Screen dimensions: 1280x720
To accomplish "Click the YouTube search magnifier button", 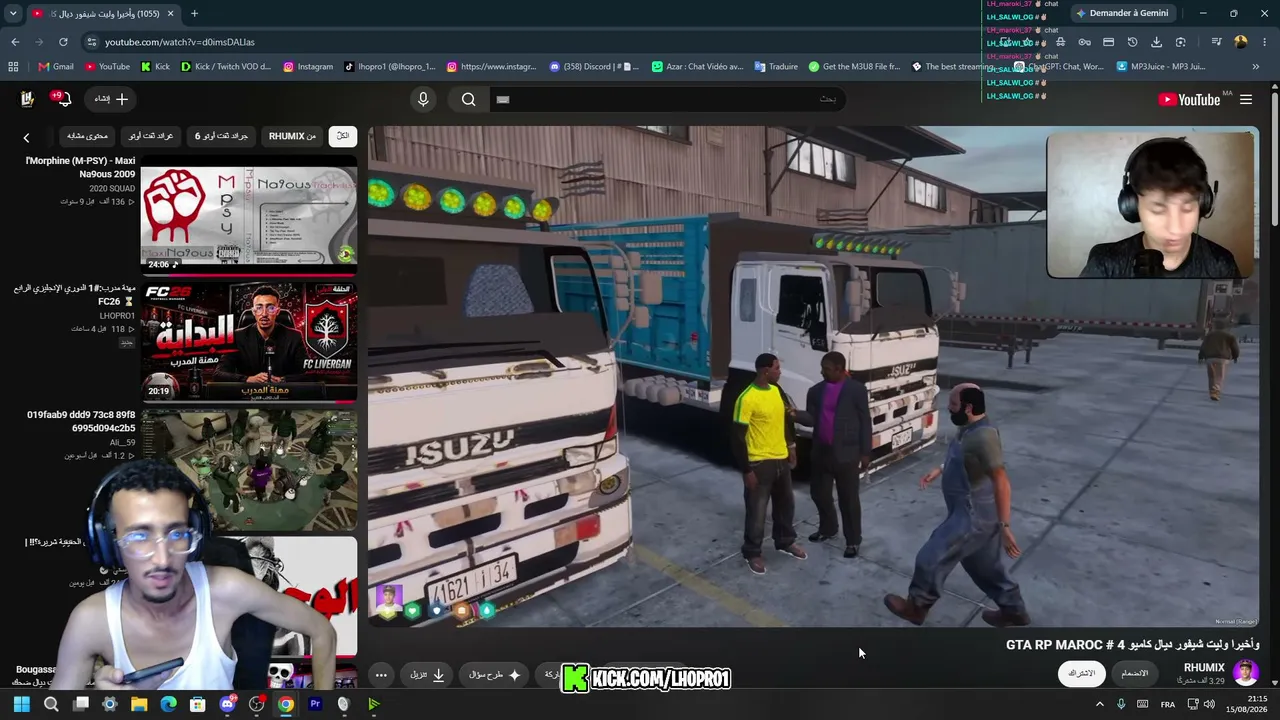I will [468, 99].
